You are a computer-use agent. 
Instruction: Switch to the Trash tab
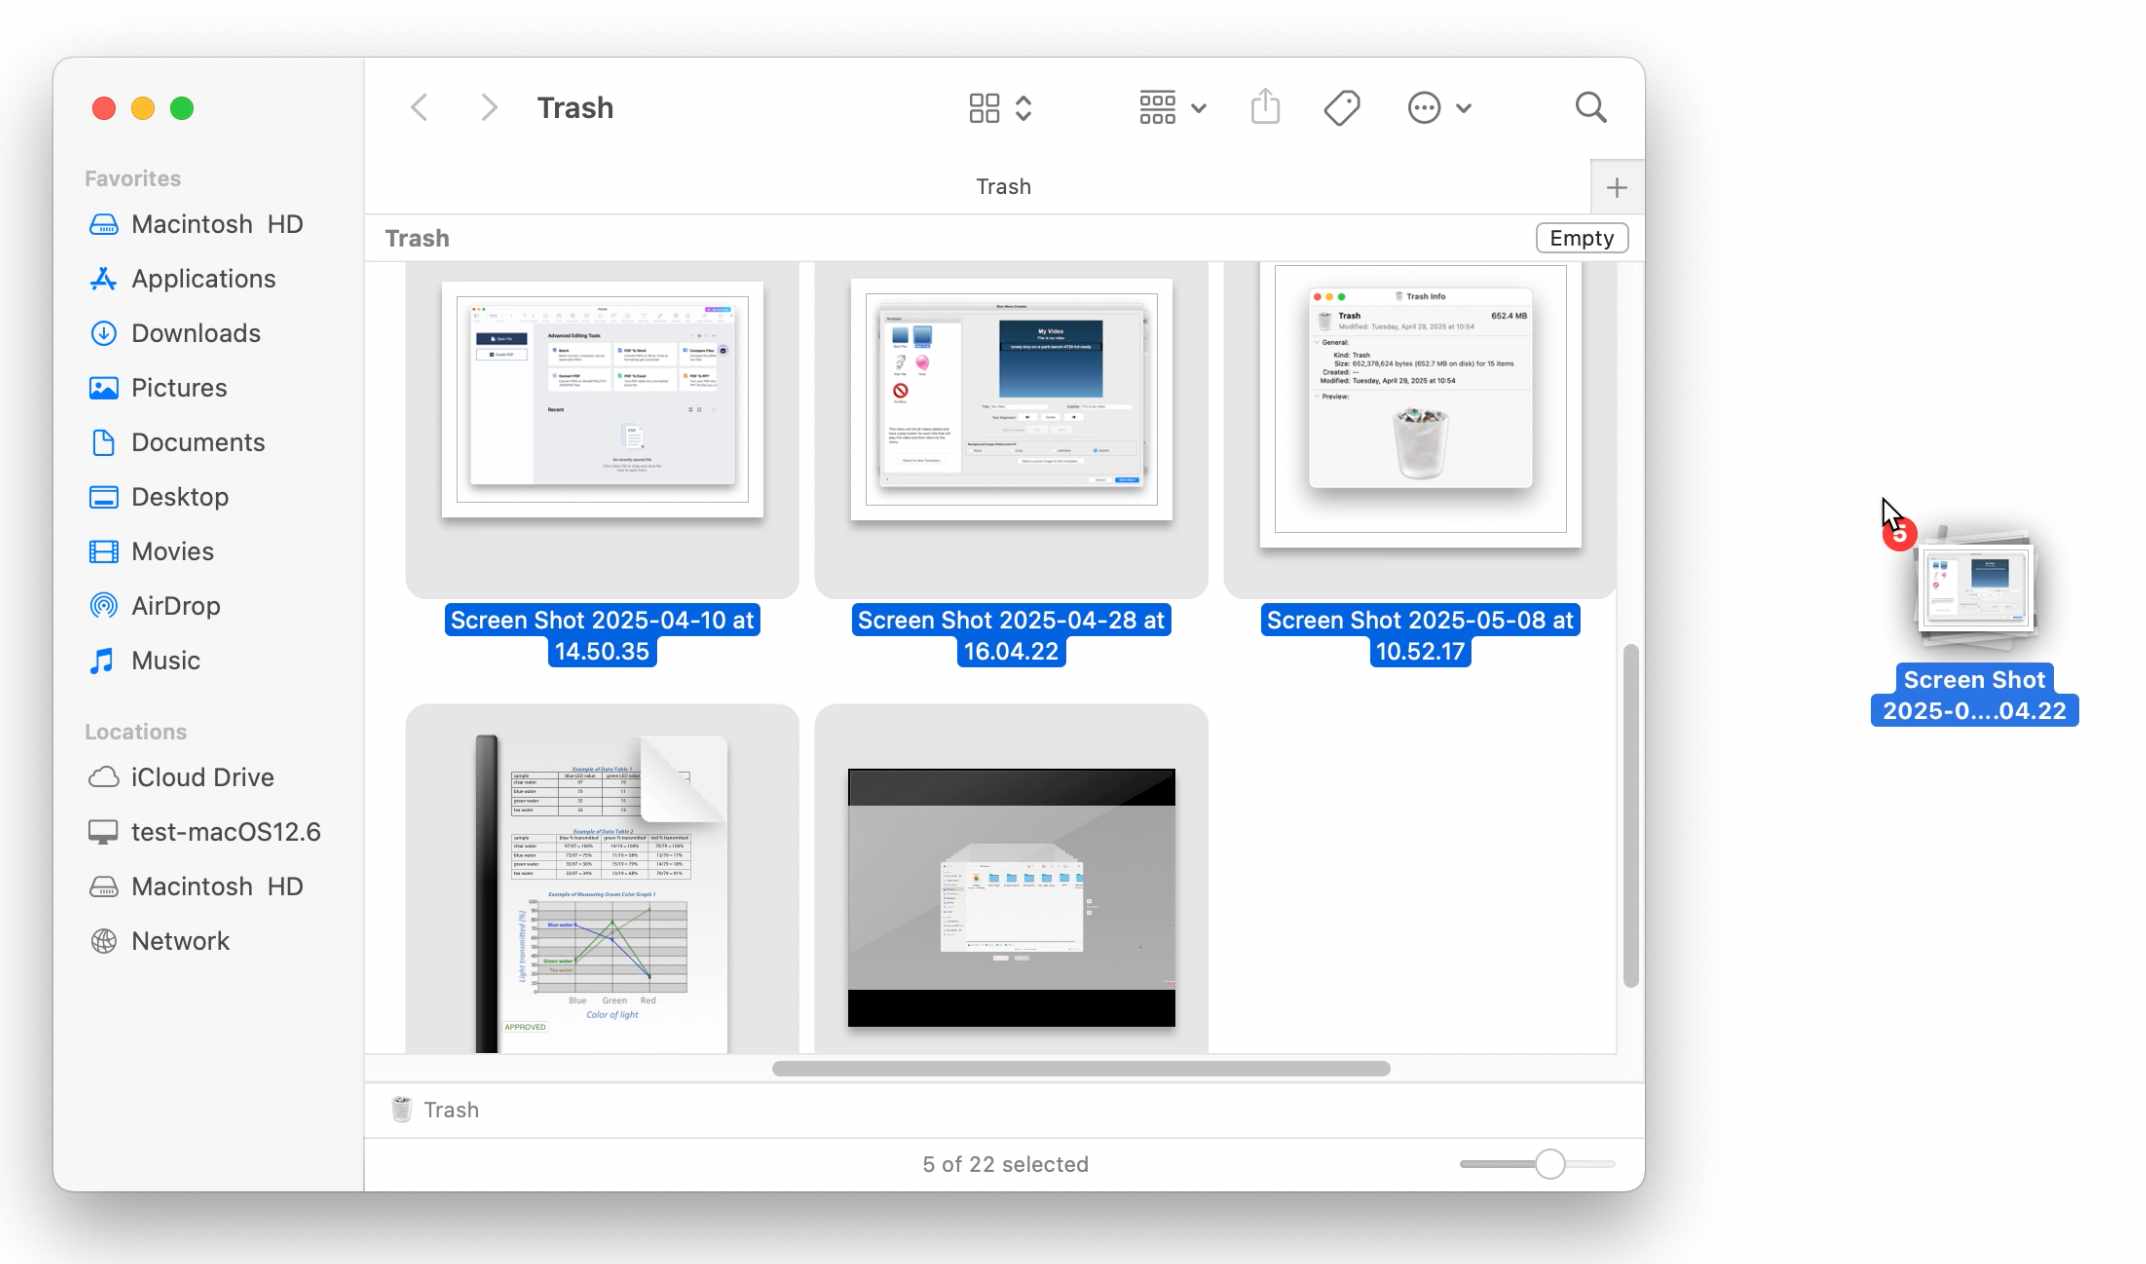(1004, 186)
